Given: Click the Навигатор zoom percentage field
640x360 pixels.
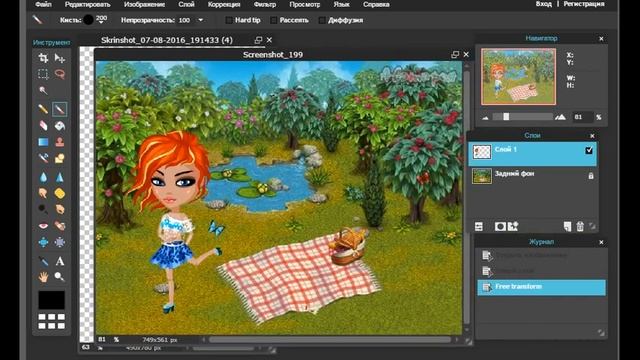Looking at the screenshot, I should [x=581, y=117].
